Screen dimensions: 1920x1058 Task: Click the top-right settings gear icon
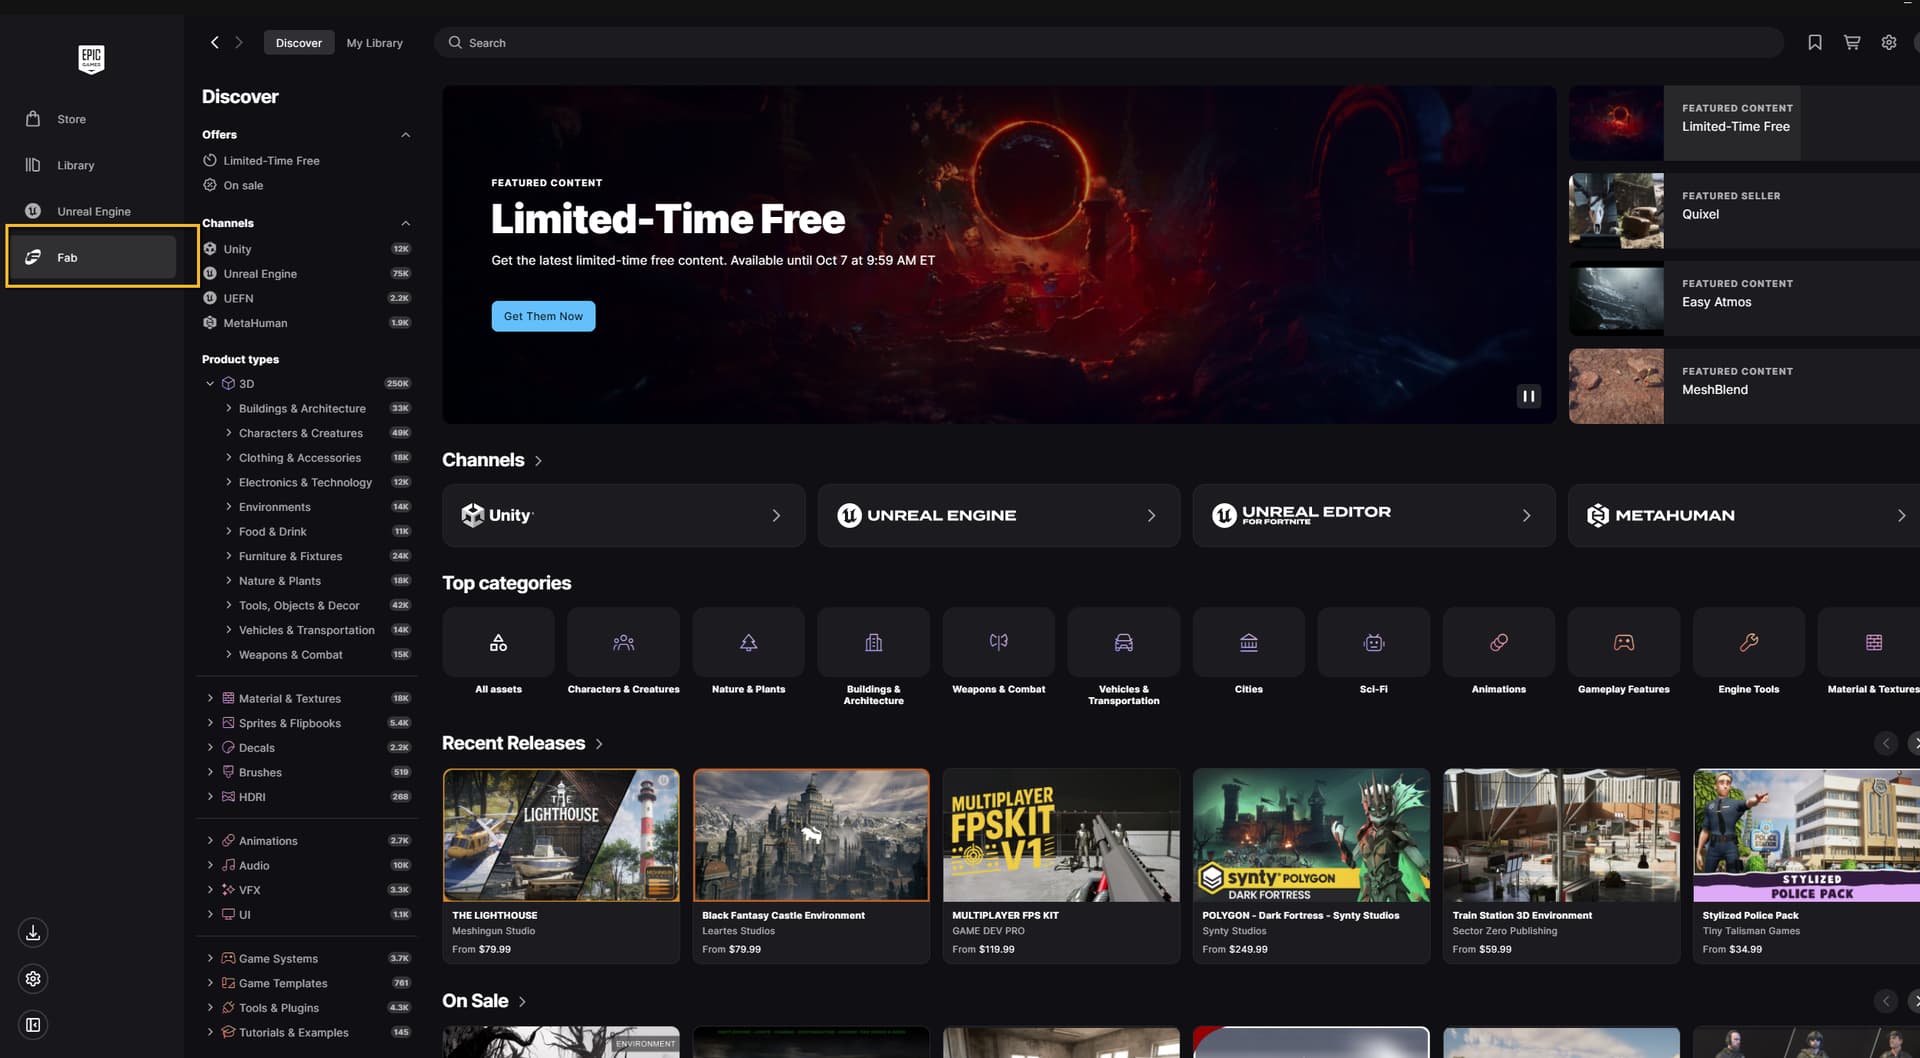click(x=1888, y=43)
